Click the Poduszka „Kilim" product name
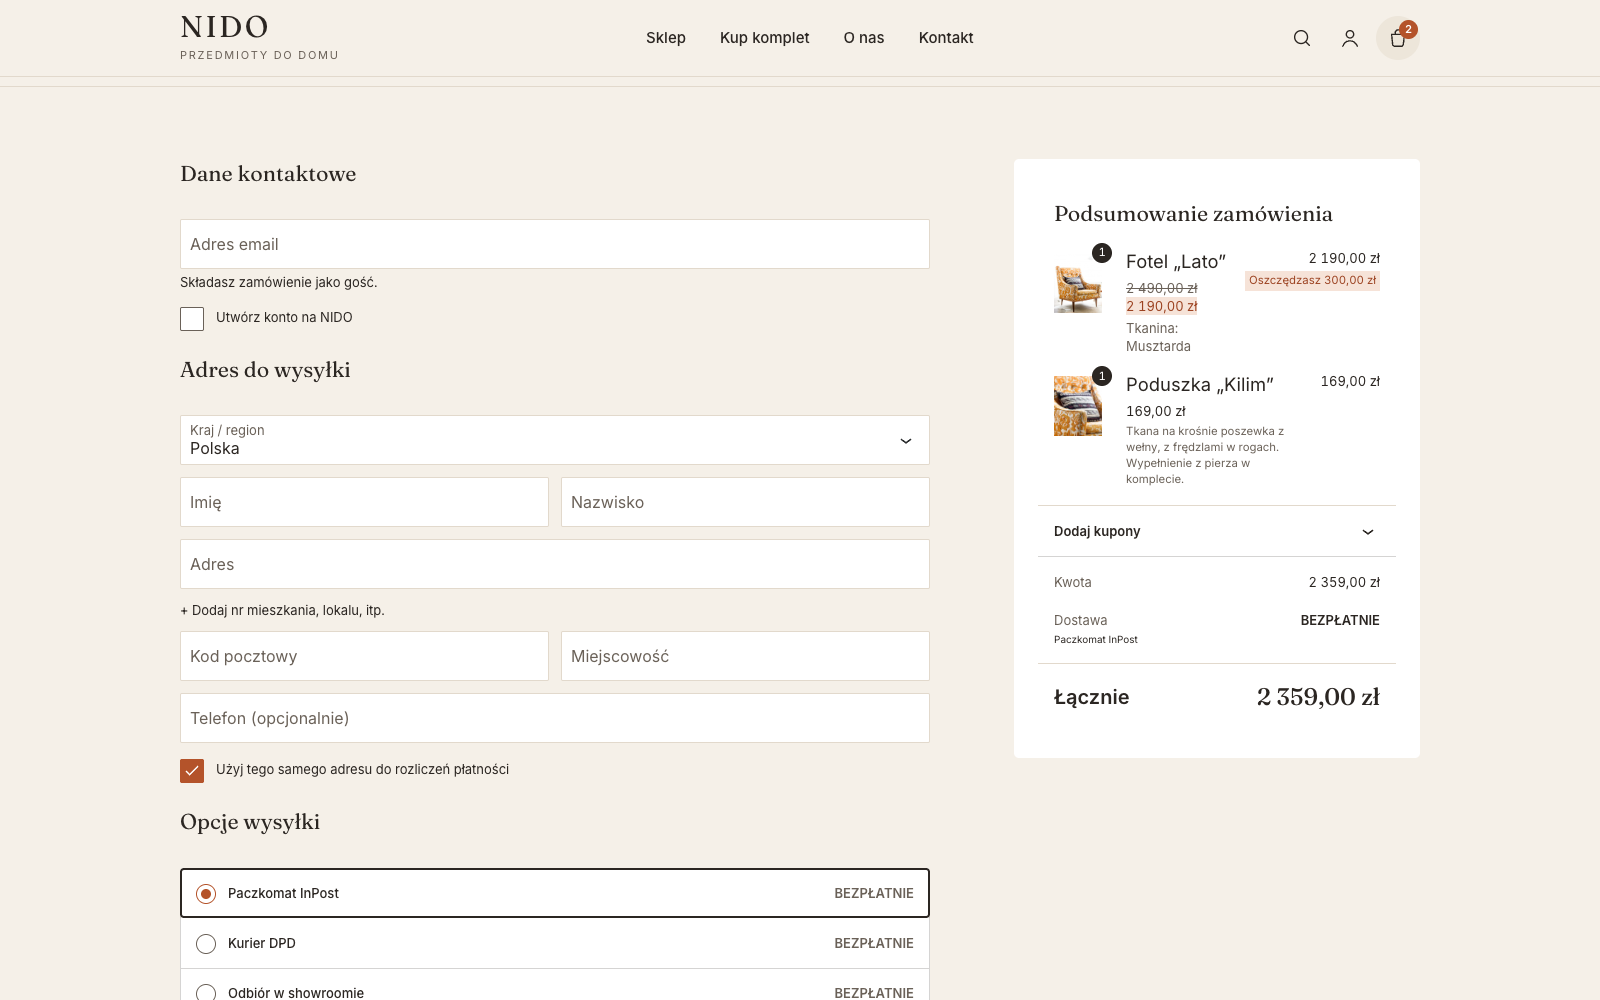Image resolution: width=1600 pixels, height=1000 pixels. pos(1200,385)
